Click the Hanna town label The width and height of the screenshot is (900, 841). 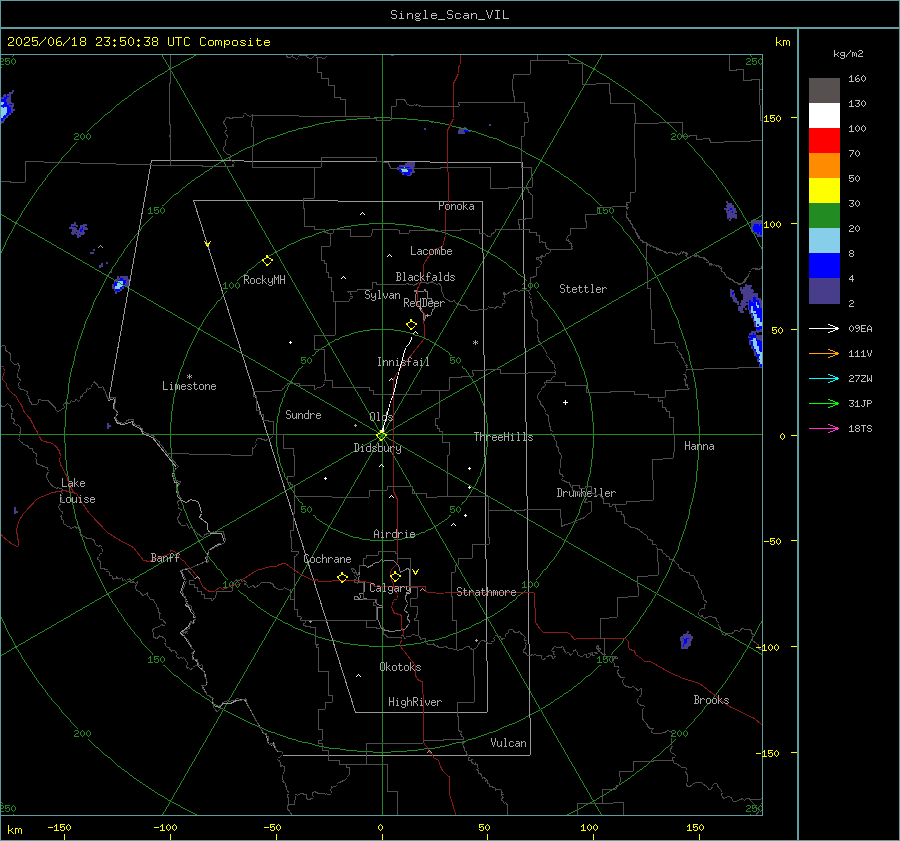(699, 446)
